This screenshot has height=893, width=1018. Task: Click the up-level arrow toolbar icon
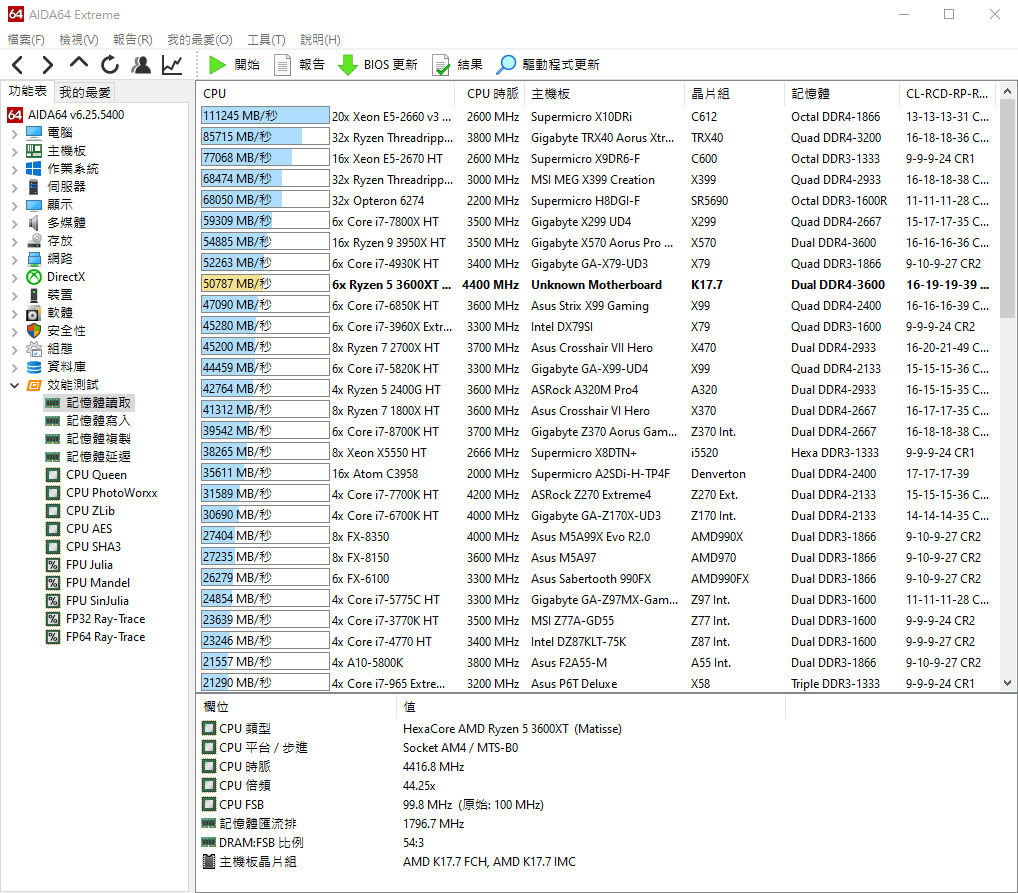pos(79,63)
